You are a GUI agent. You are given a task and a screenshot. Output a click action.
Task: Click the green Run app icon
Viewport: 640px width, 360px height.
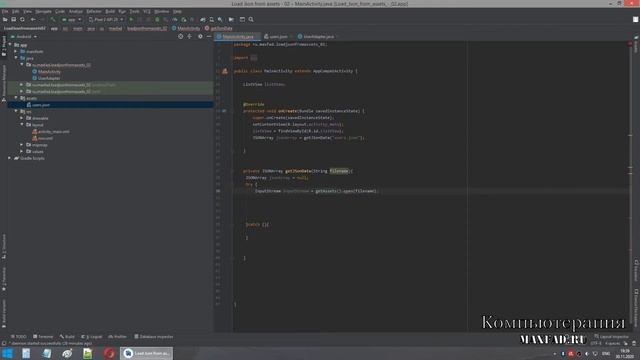coord(131,19)
